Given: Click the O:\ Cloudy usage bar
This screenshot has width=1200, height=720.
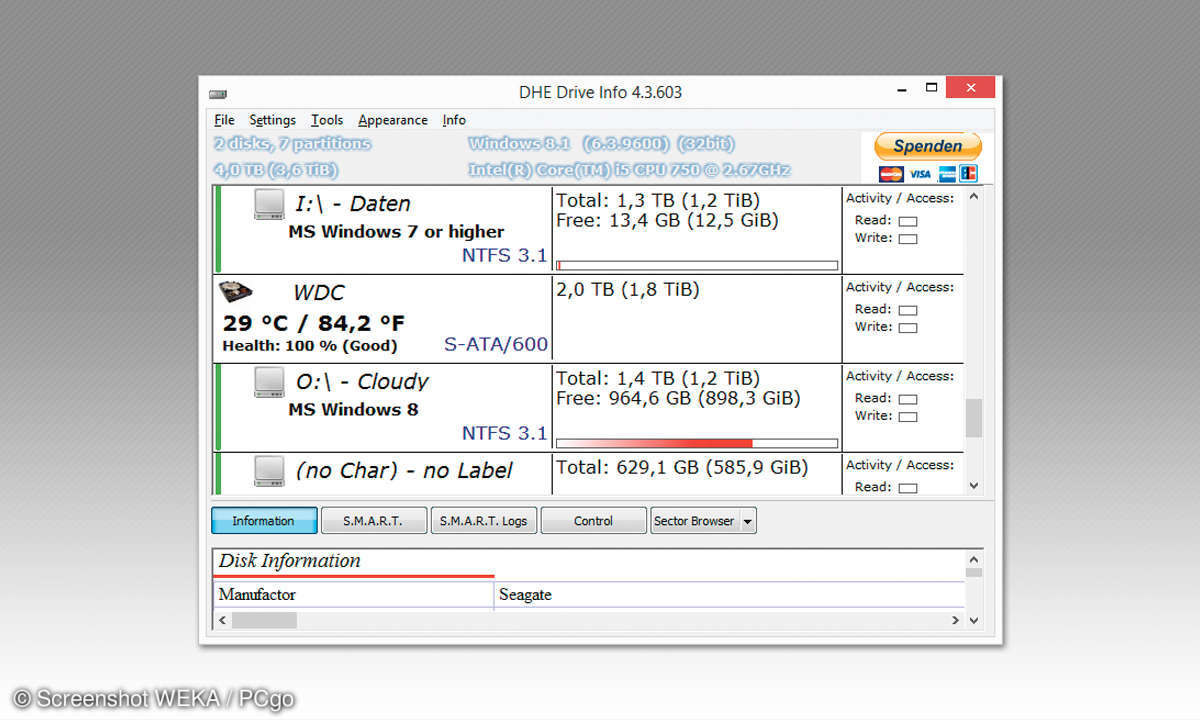Looking at the screenshot, I should [697, 443].
